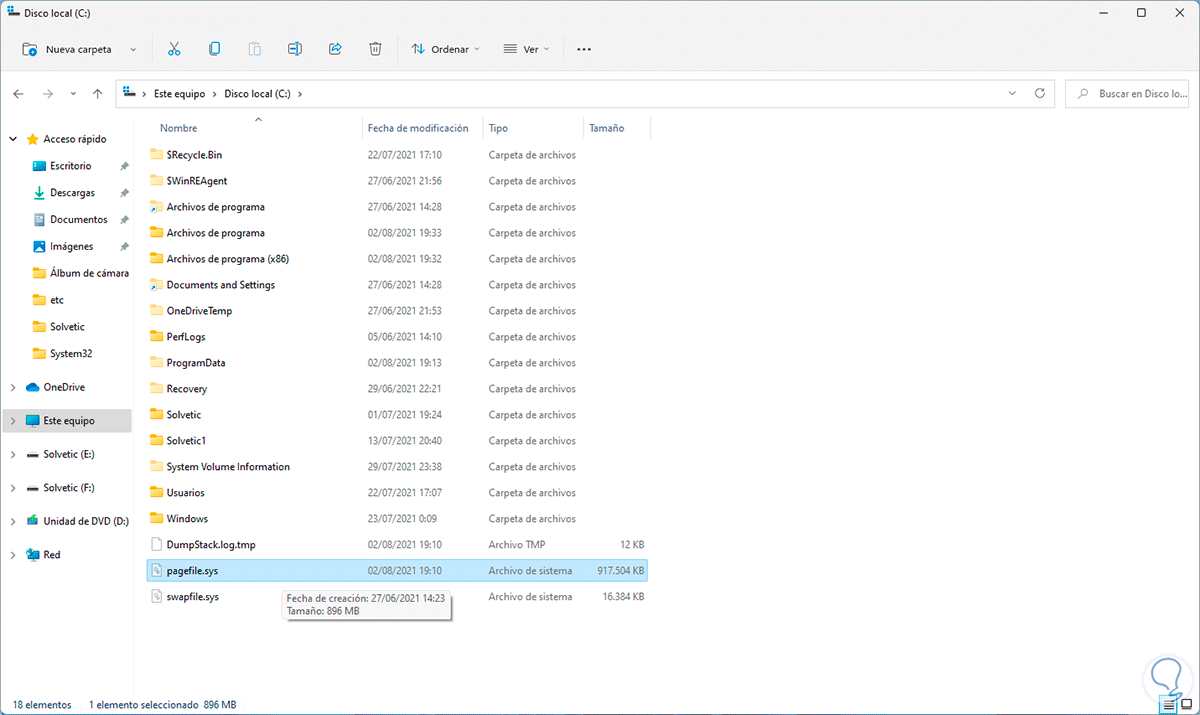This screenshot has height=715, width=1200.
Task: Sort by Fecha de modificación column
Action: click(x=418, y=128)
